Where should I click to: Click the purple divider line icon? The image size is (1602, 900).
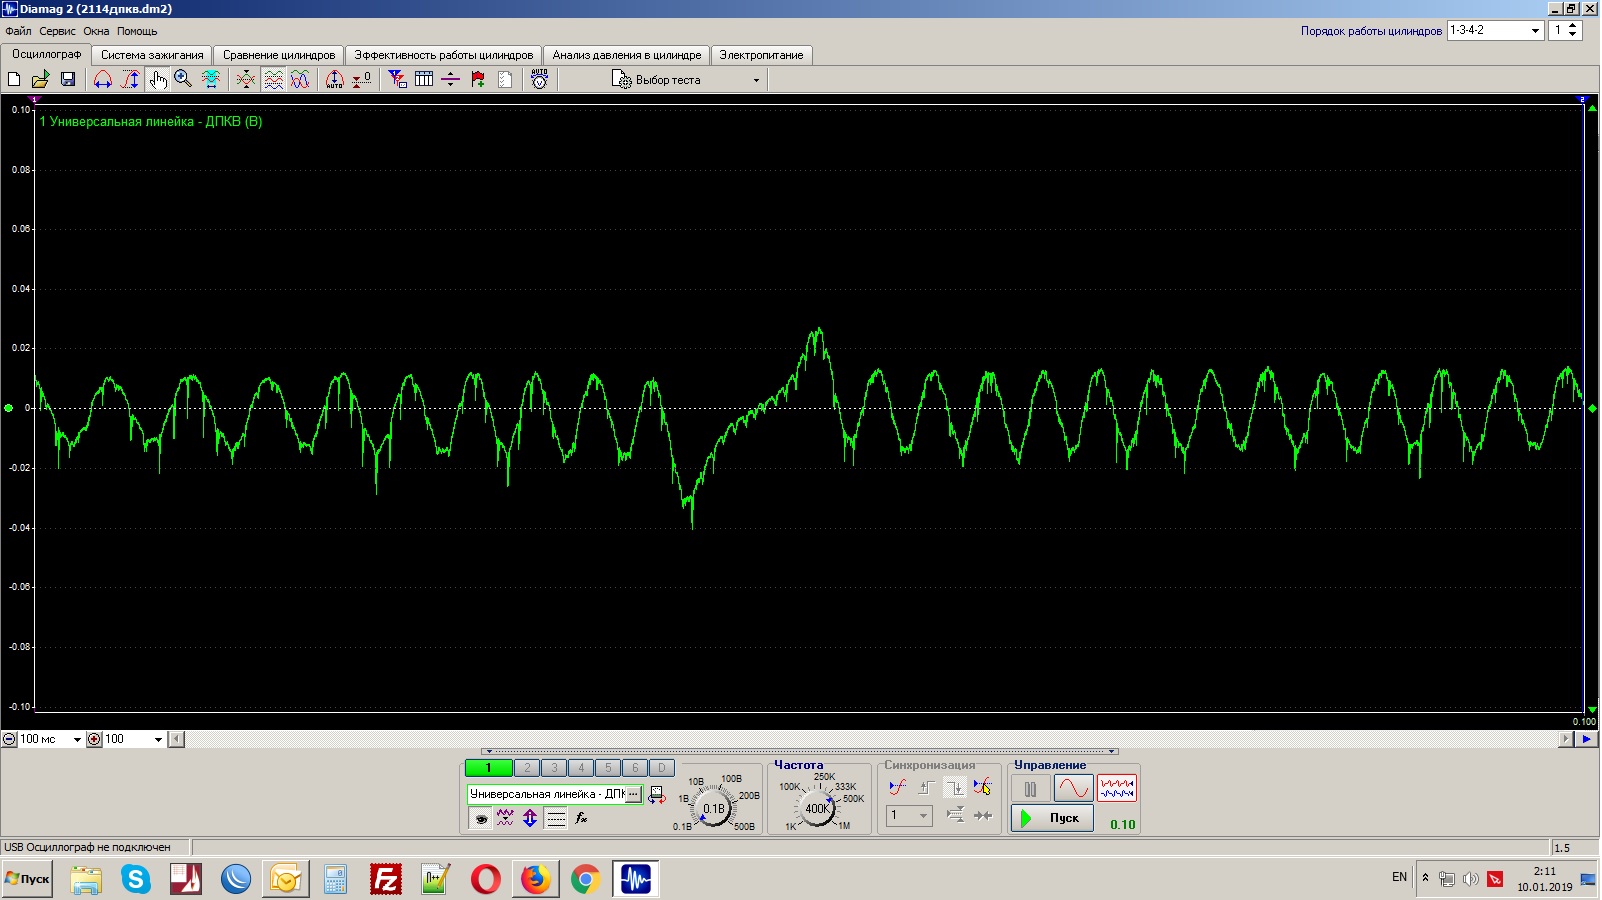[x=451, y=79]
